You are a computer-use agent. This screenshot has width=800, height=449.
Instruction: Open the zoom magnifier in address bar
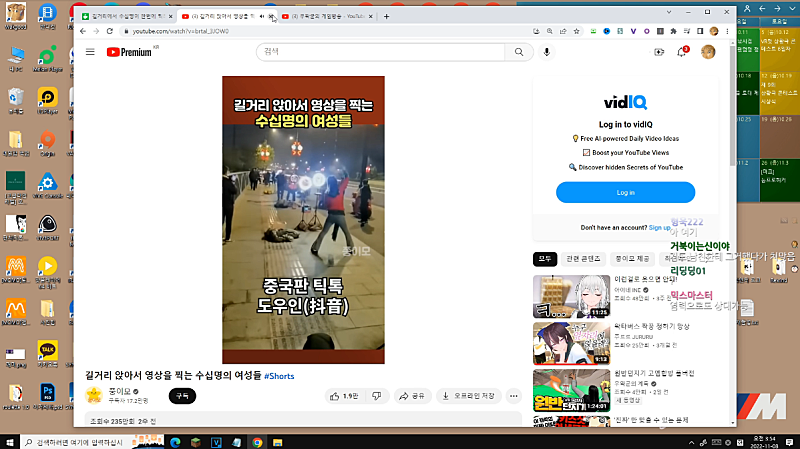[x=549, y=31]
